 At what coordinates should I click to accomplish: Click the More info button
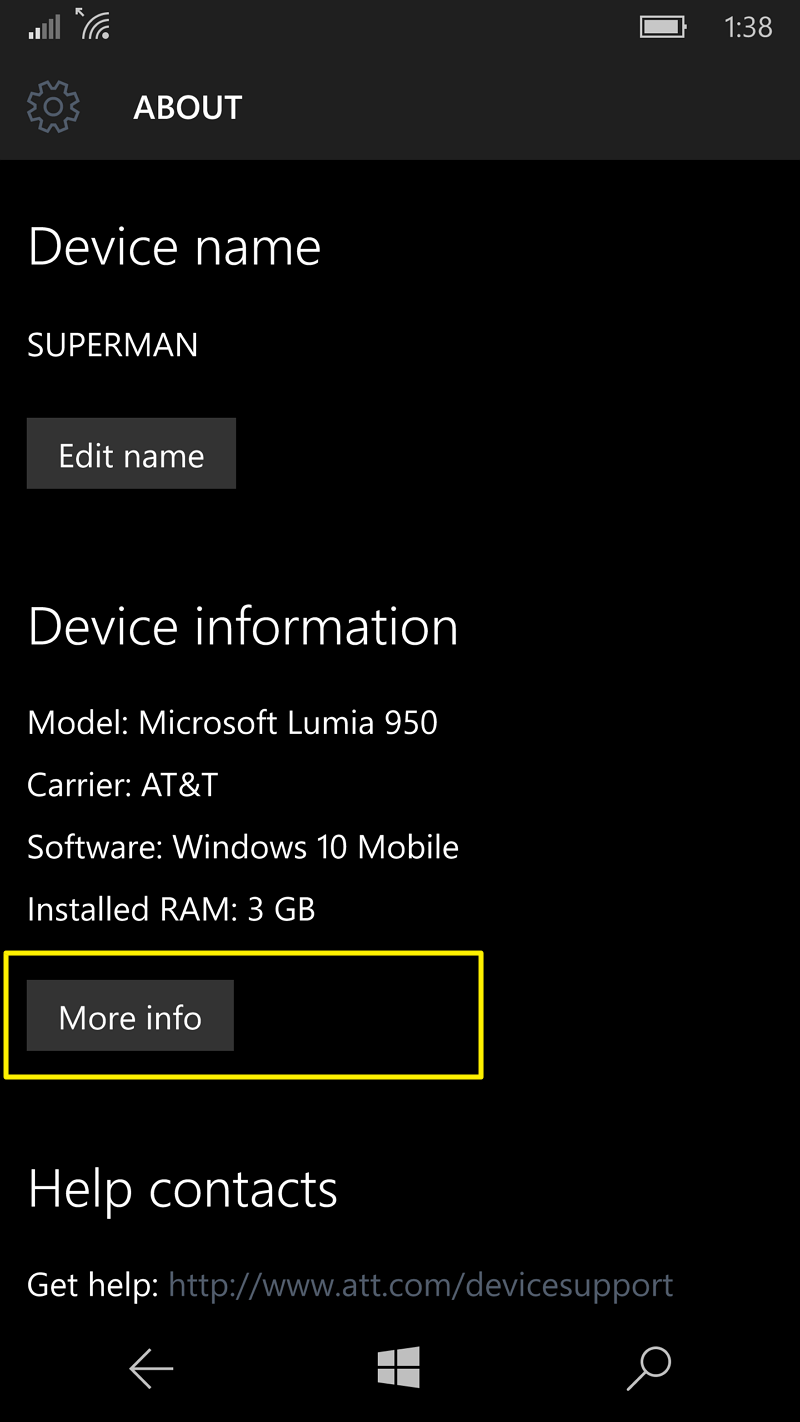(x=129, y=1015)
